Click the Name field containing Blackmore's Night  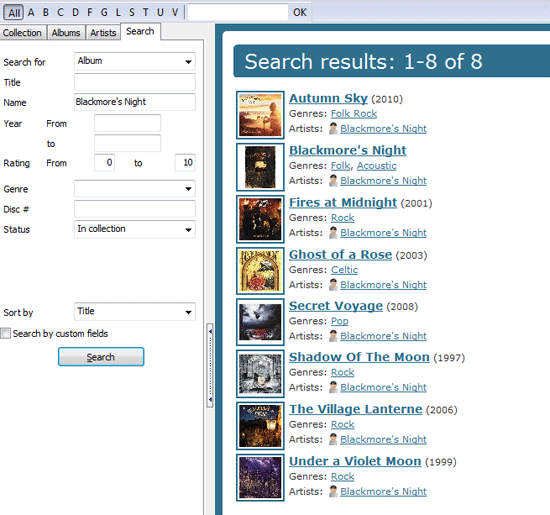pos(135,102)
